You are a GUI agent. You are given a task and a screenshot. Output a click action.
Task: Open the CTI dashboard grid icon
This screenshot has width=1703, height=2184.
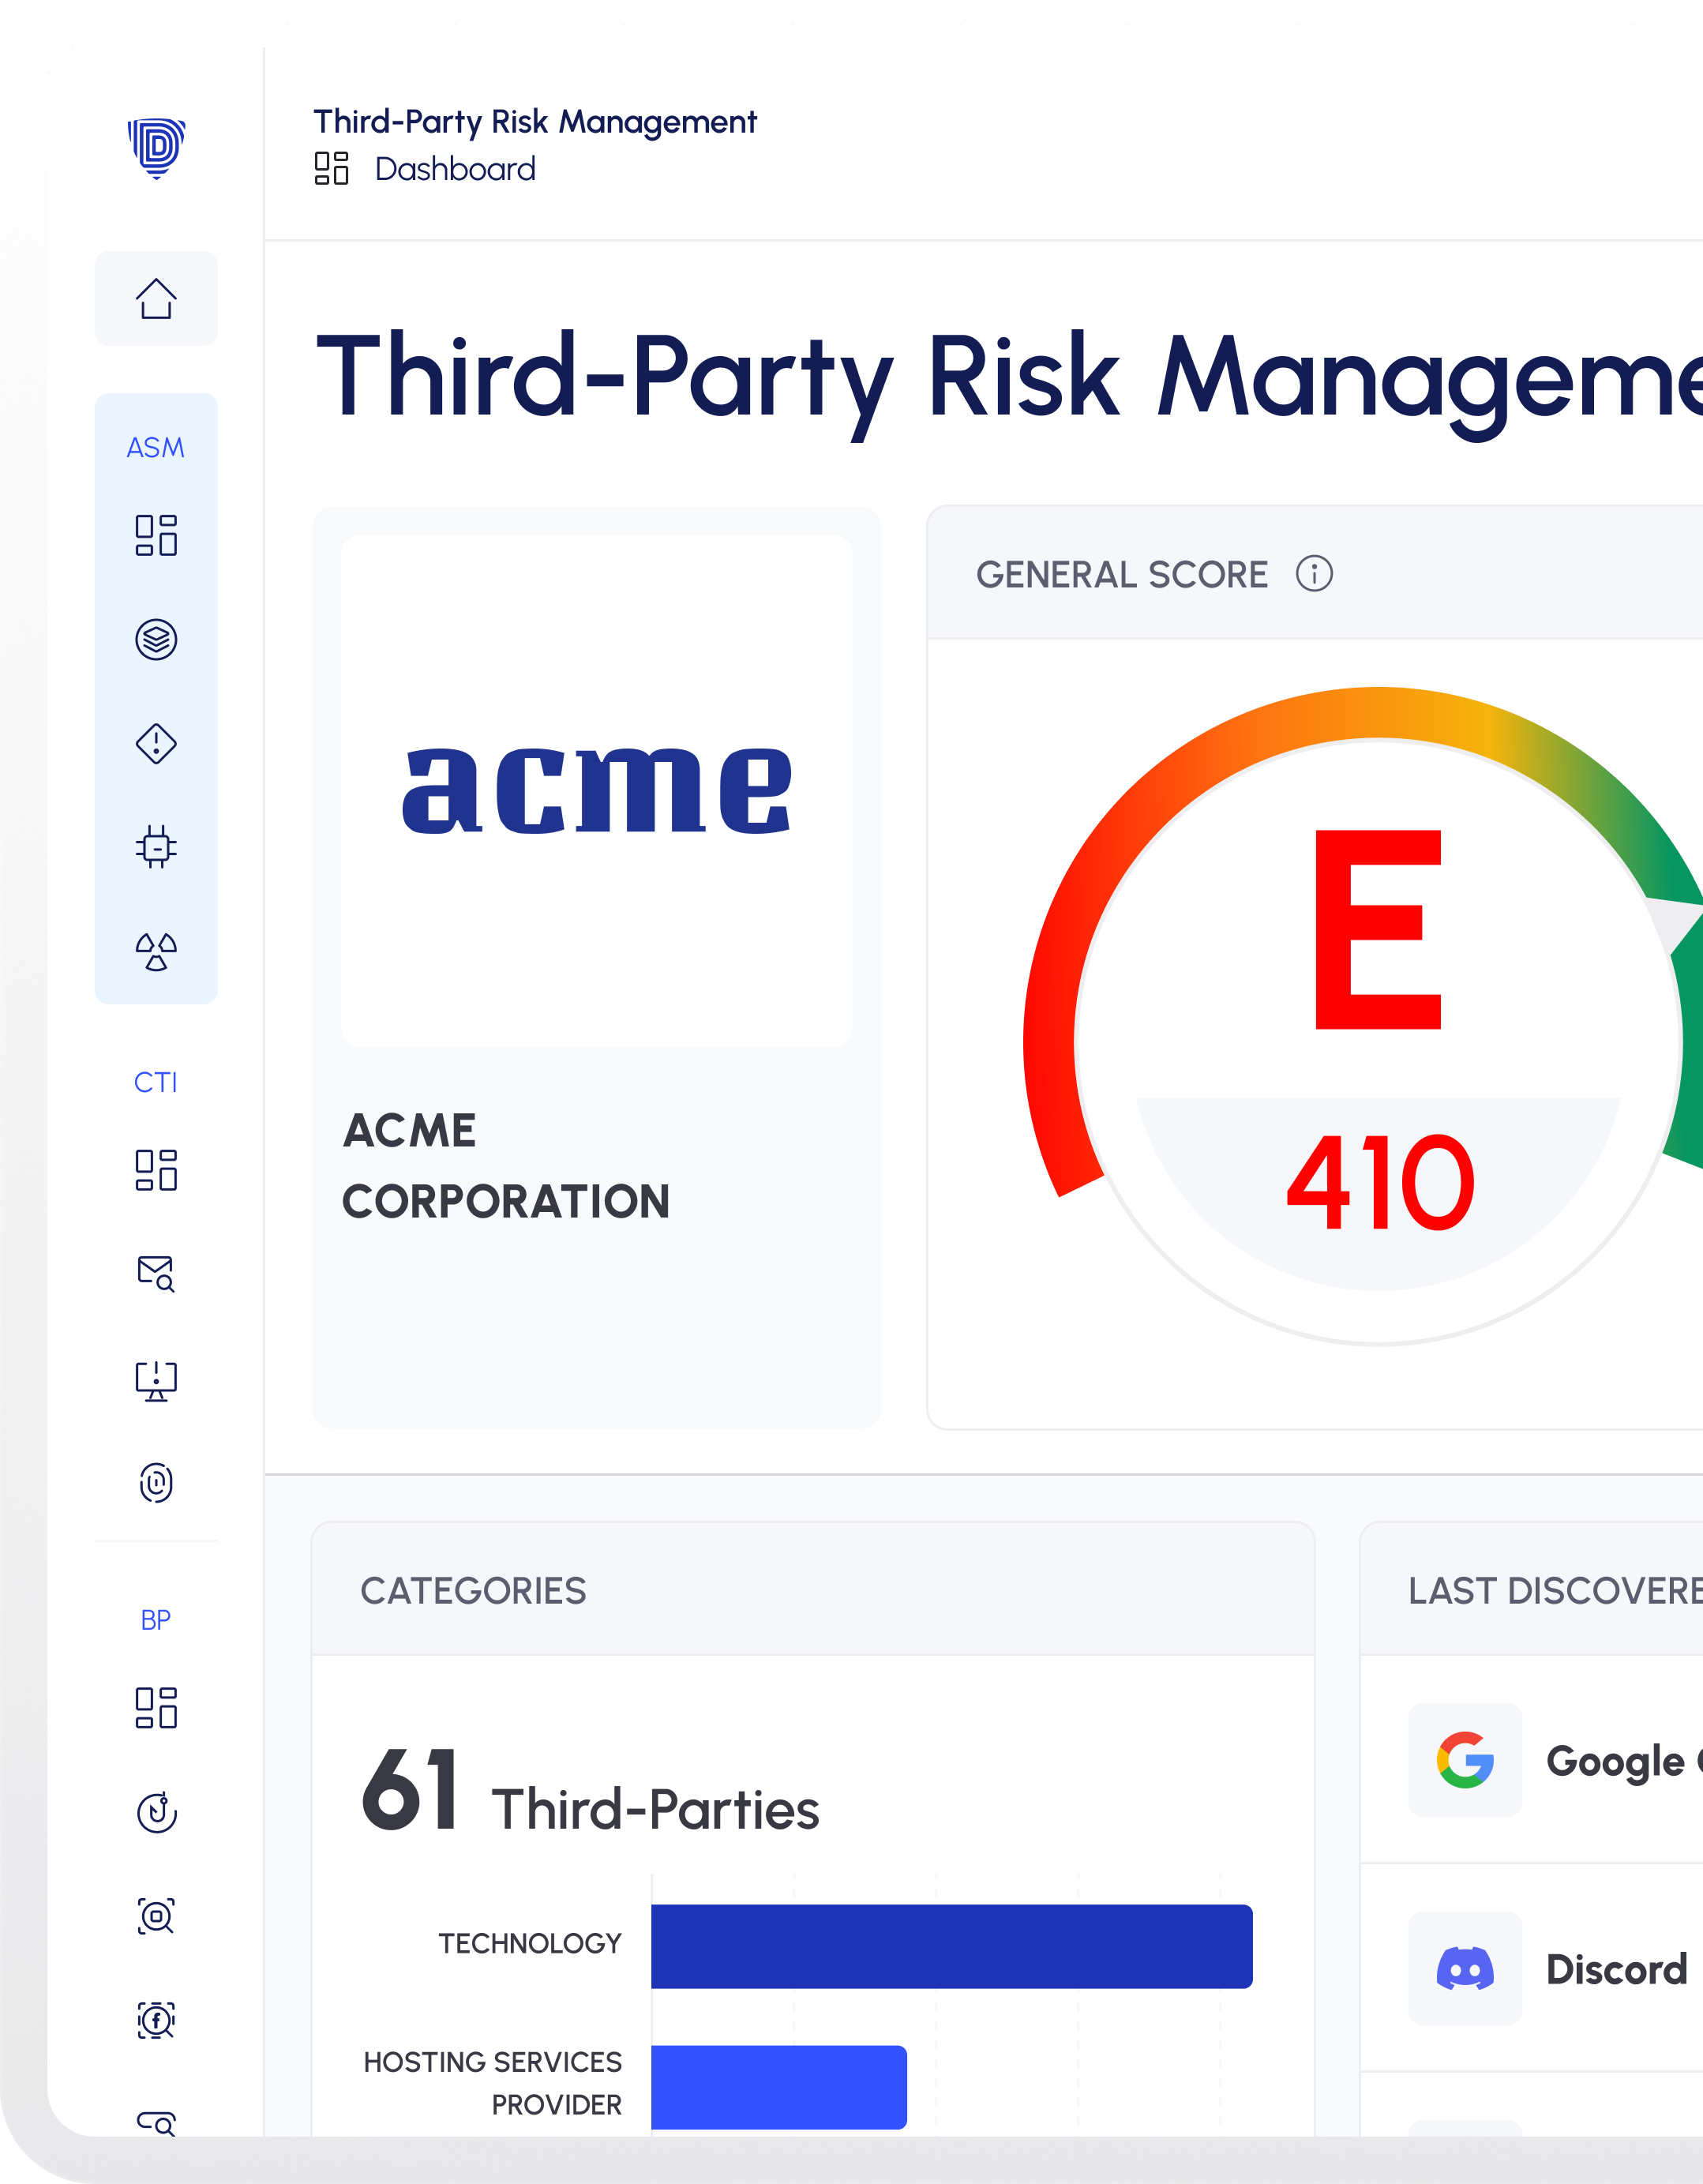156,1169
